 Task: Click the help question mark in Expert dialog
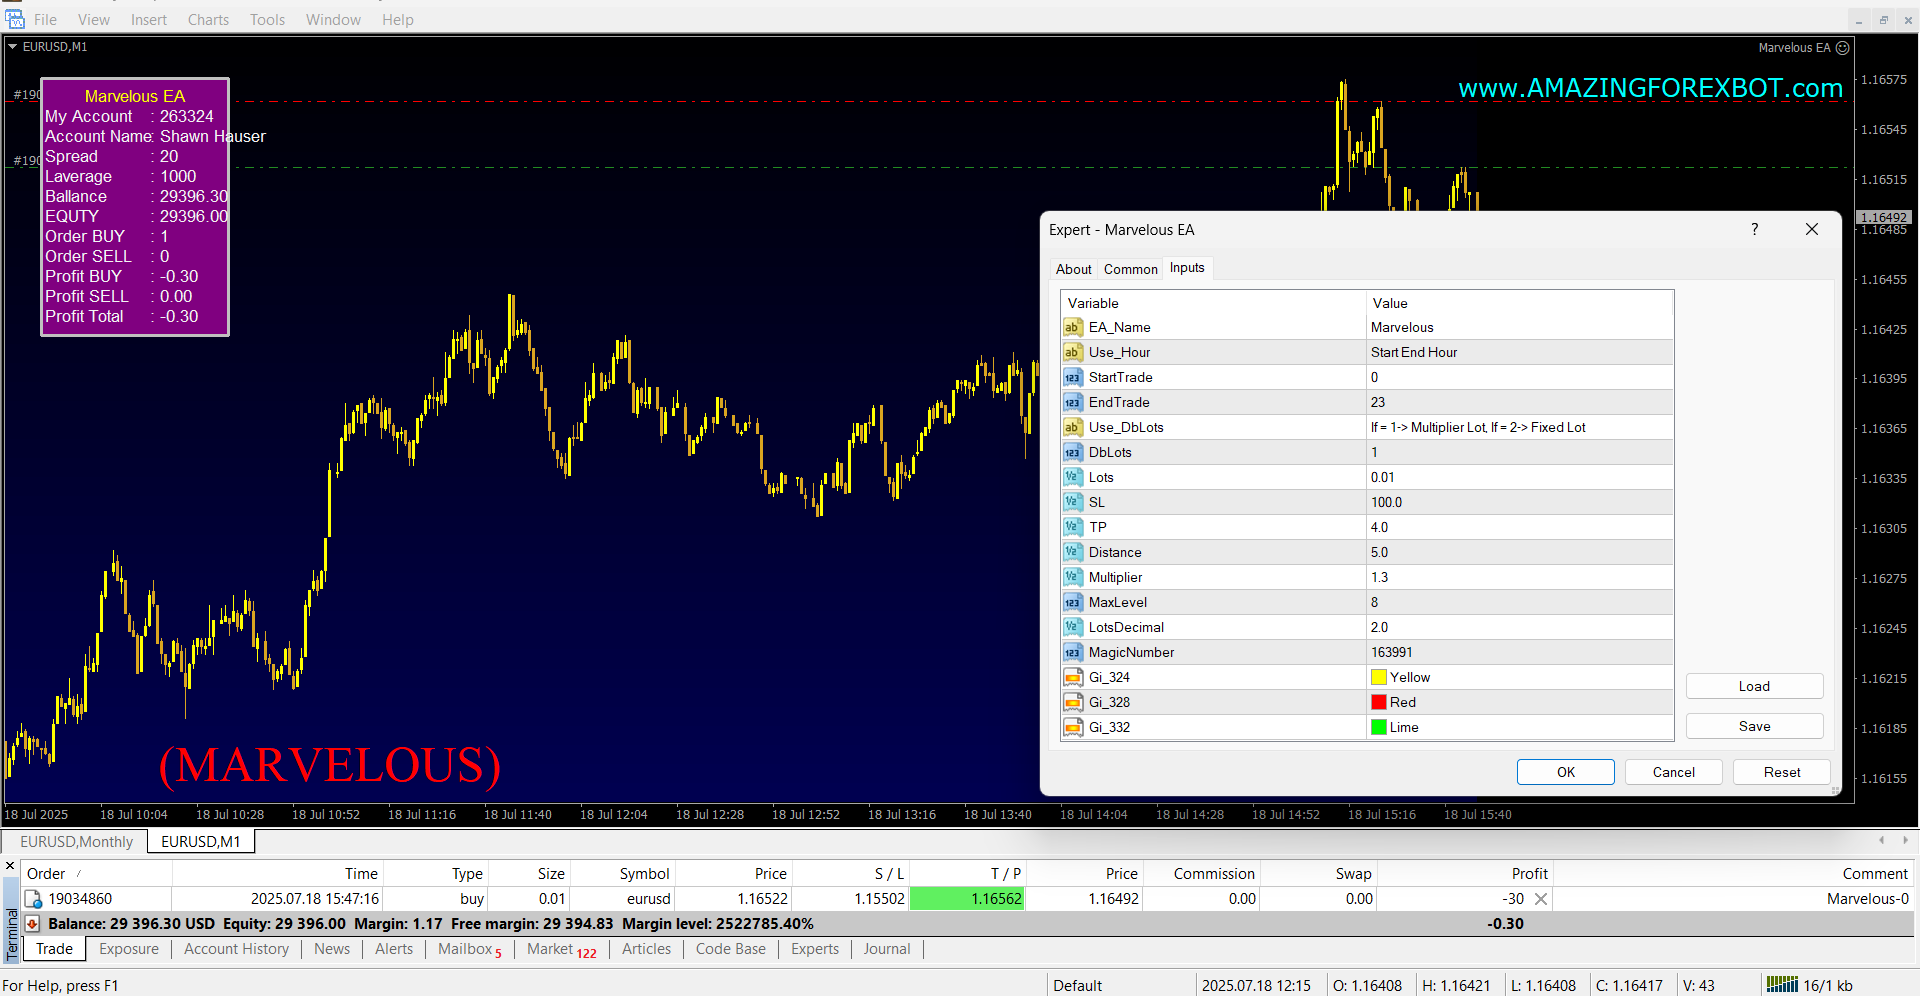[1754, 229]
